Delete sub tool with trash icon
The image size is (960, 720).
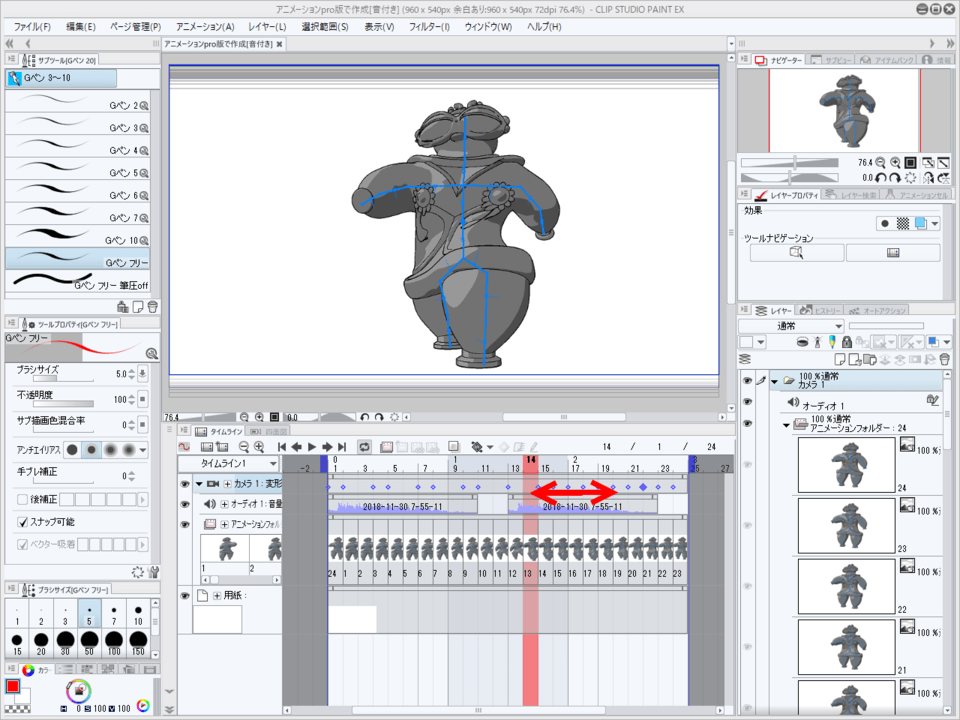tap(152, 307)
